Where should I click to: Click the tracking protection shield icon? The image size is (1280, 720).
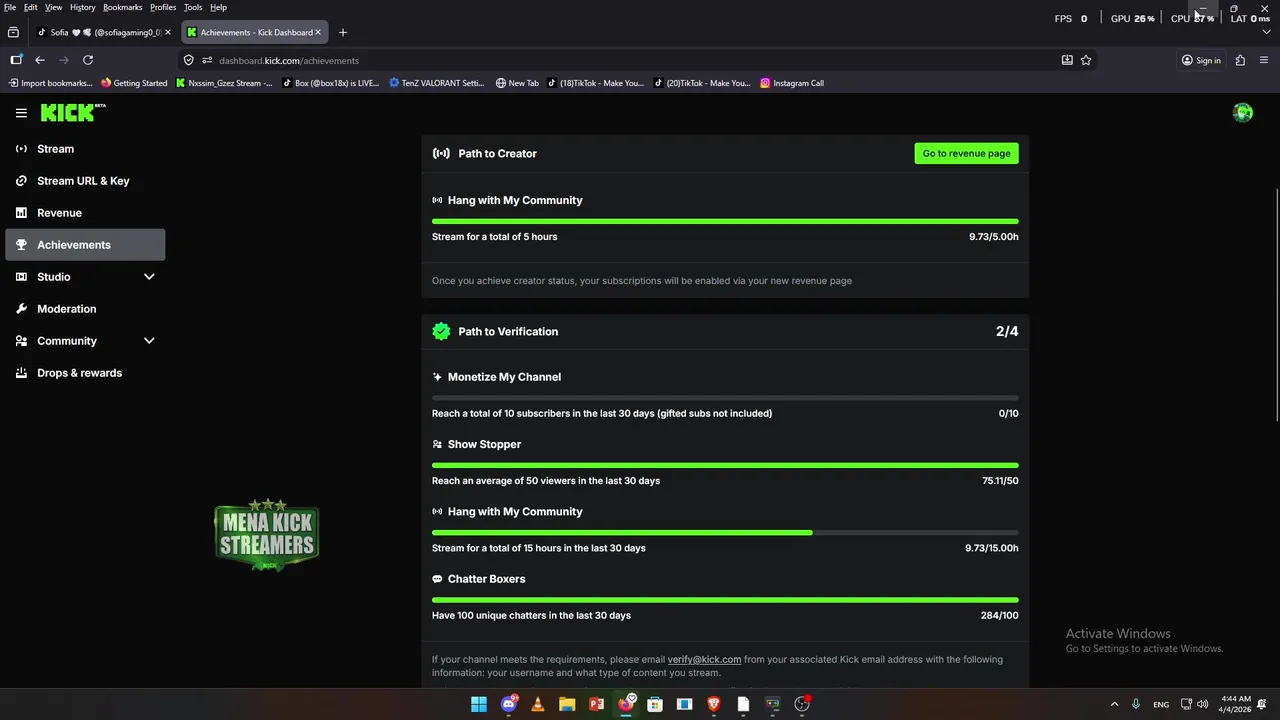tap(188, 60)
